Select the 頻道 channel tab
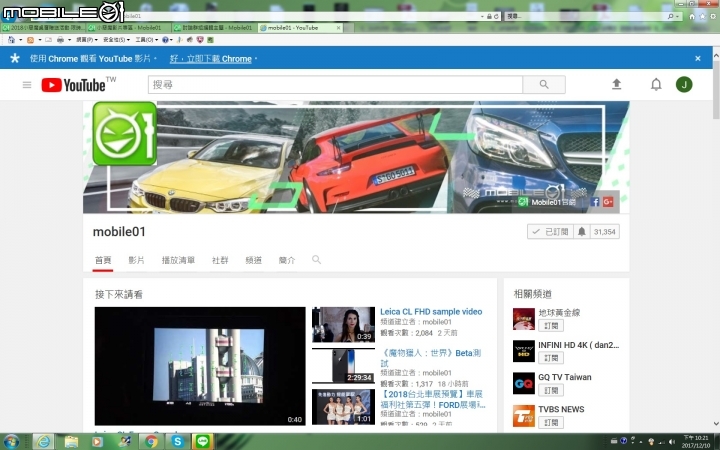 (253, 260)
